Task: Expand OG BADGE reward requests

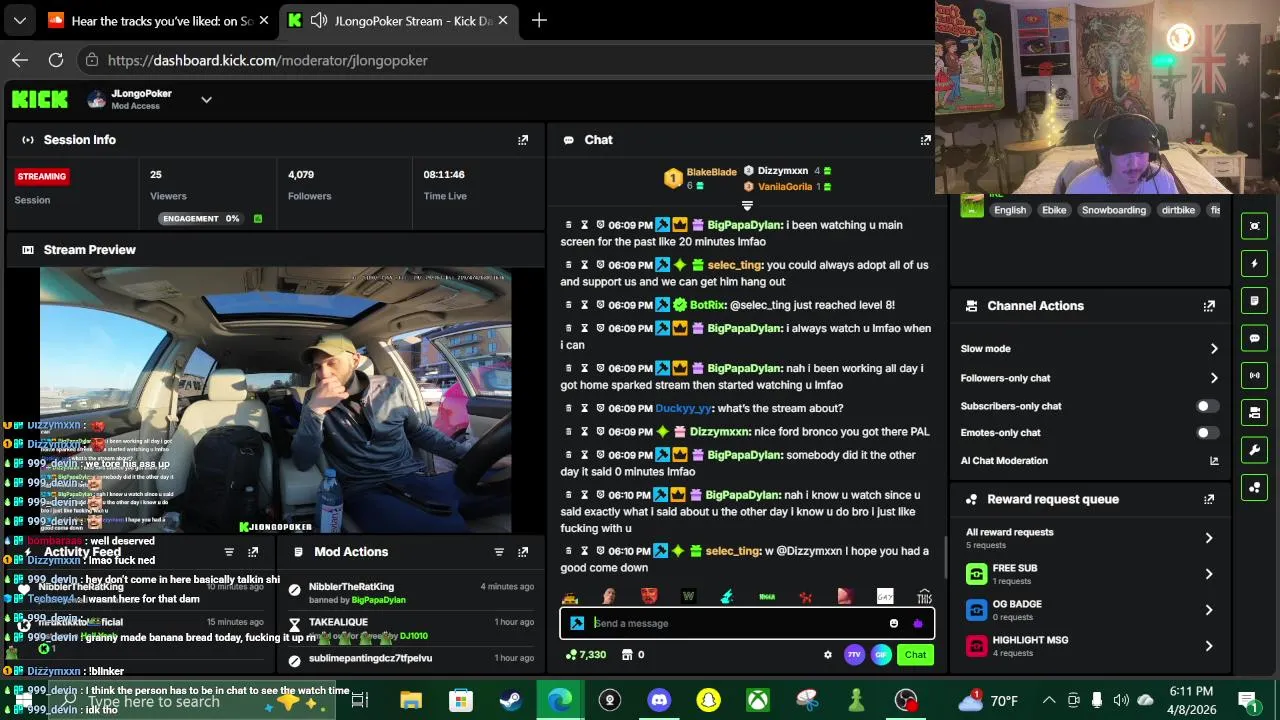Action: tap(1209, 610)
